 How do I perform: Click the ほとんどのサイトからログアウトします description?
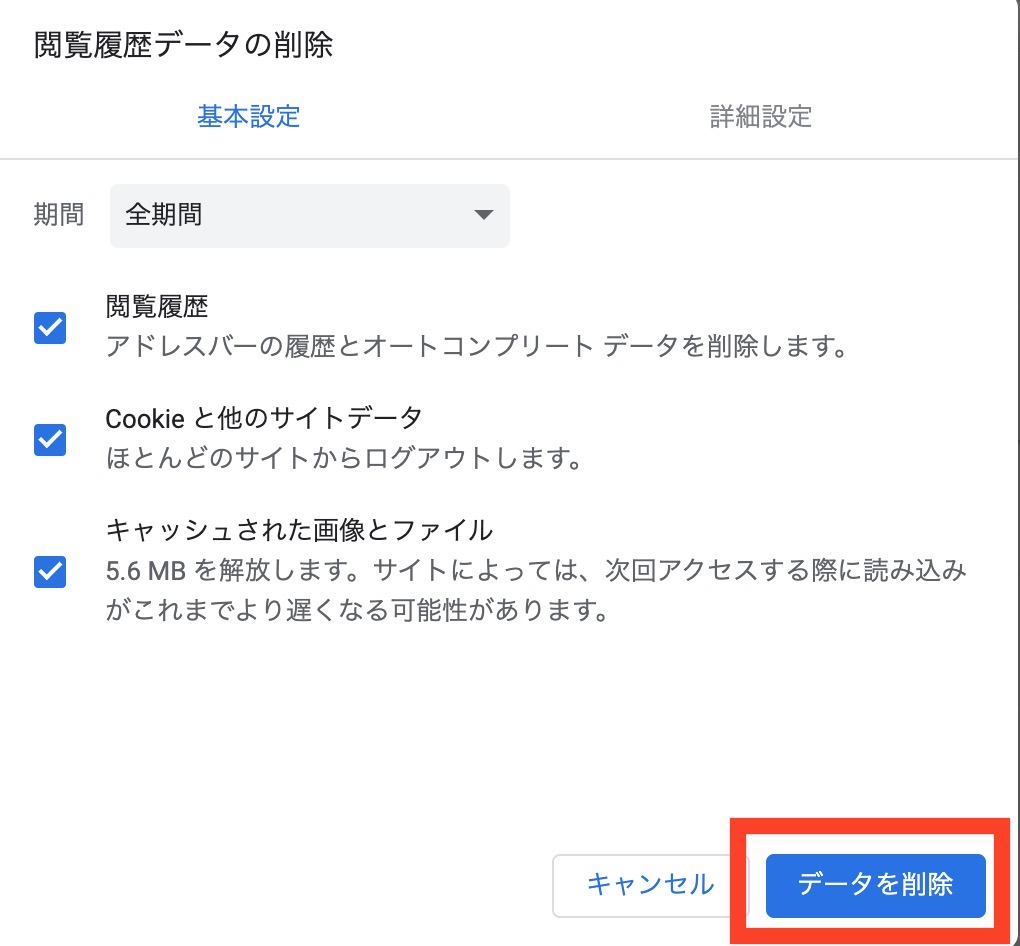344,459
